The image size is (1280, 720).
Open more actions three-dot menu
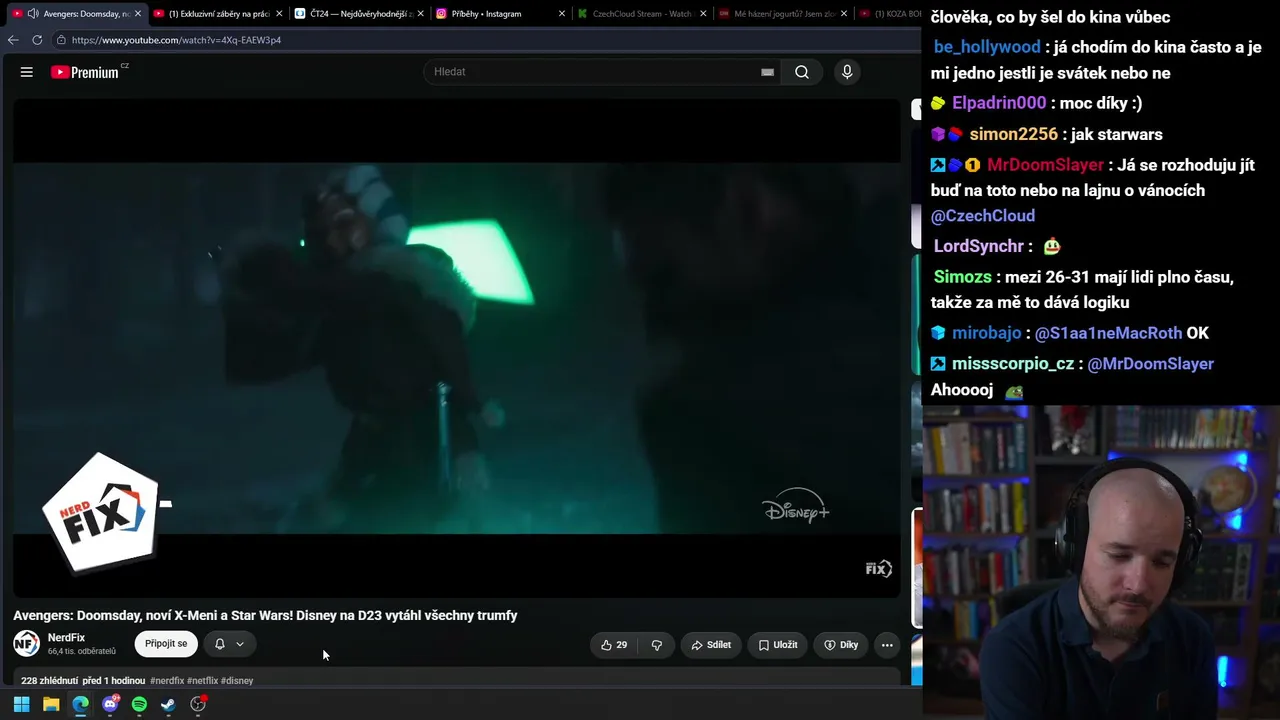coord(887,645)
